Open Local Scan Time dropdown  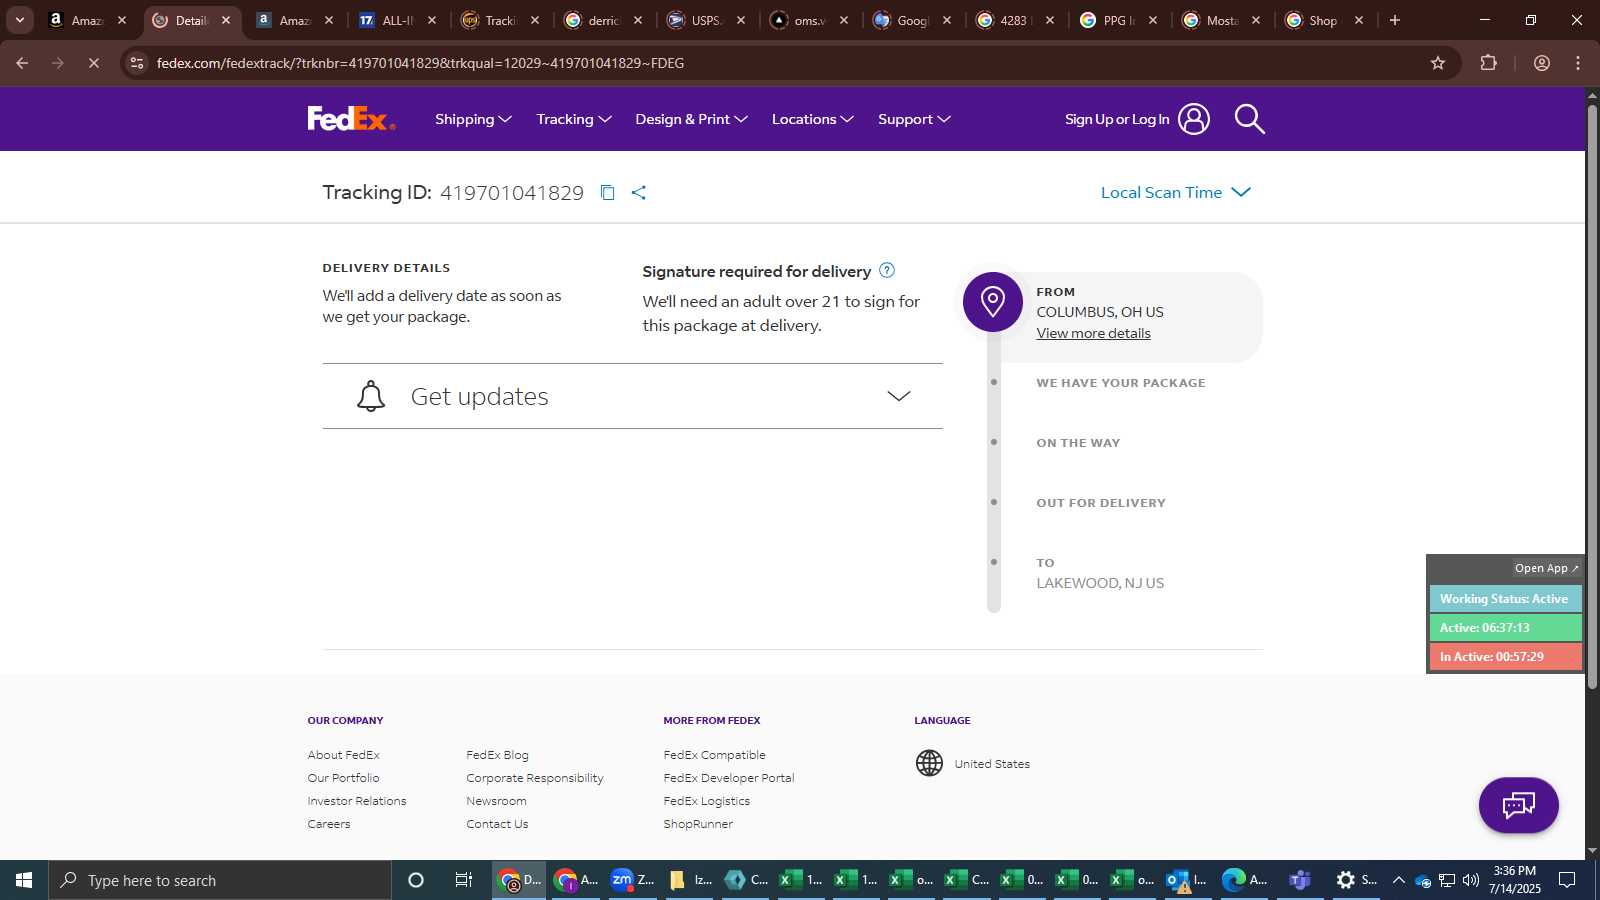[x=1175, y=192]
